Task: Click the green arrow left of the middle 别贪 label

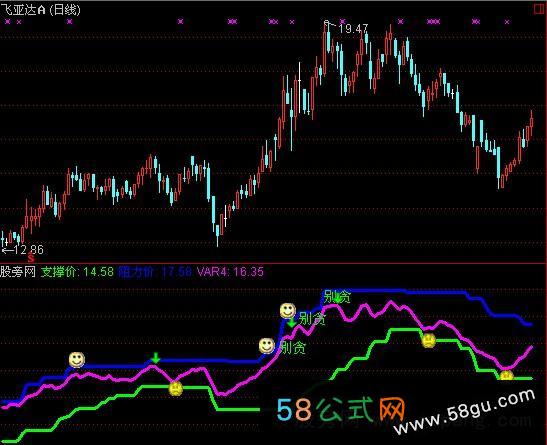Action: pos(292,322)
